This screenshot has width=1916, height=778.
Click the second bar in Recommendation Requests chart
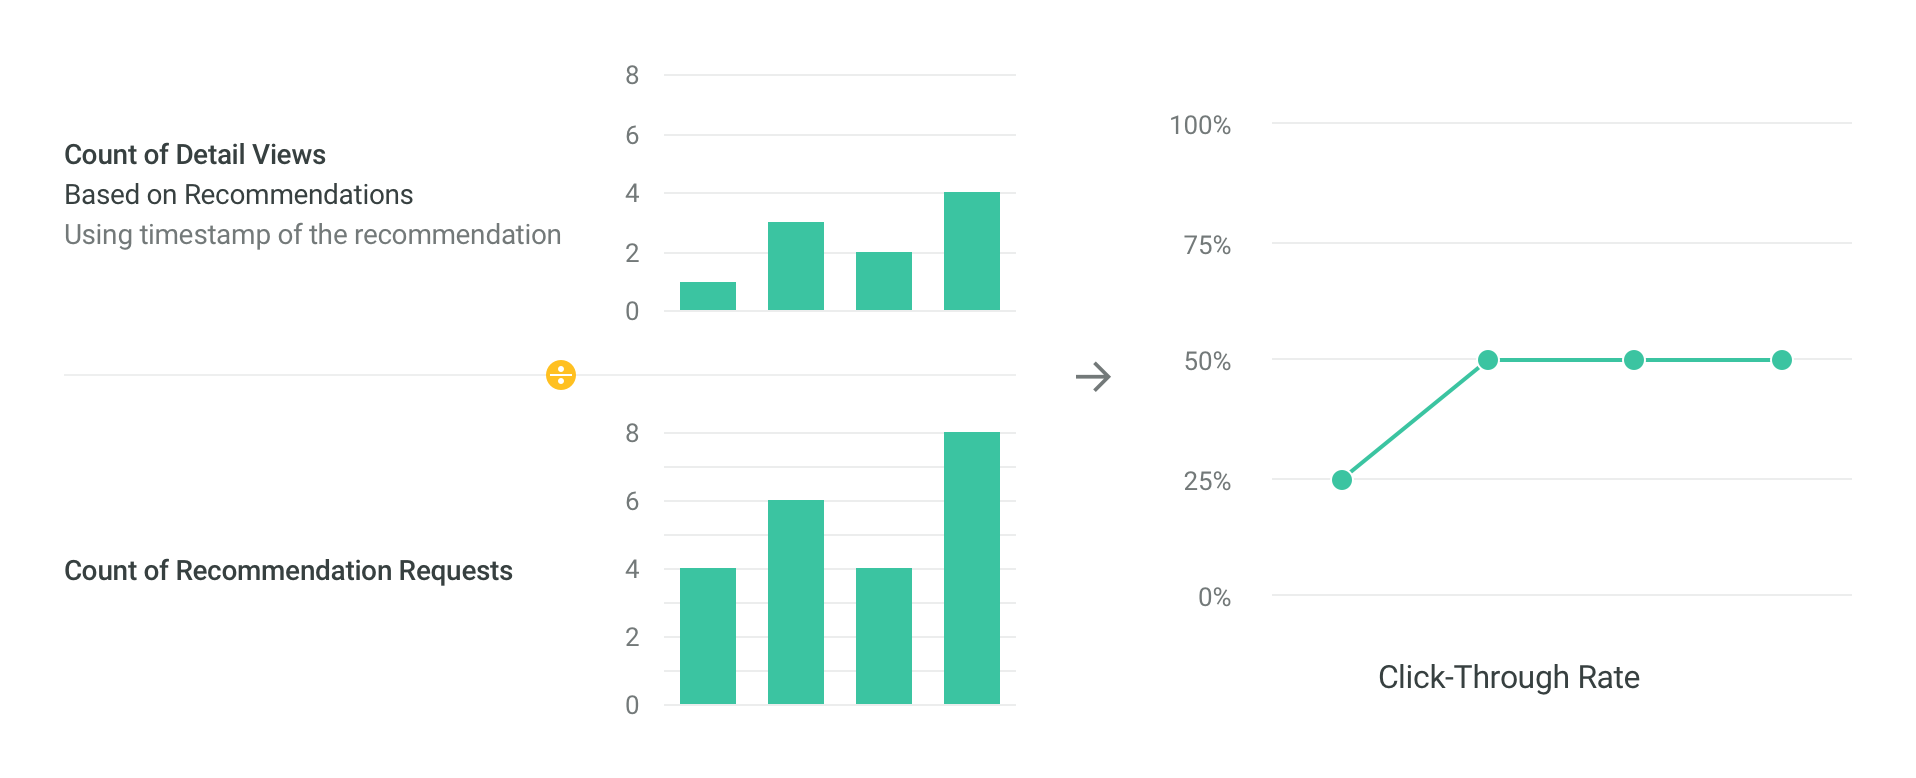tap(796, 602)
